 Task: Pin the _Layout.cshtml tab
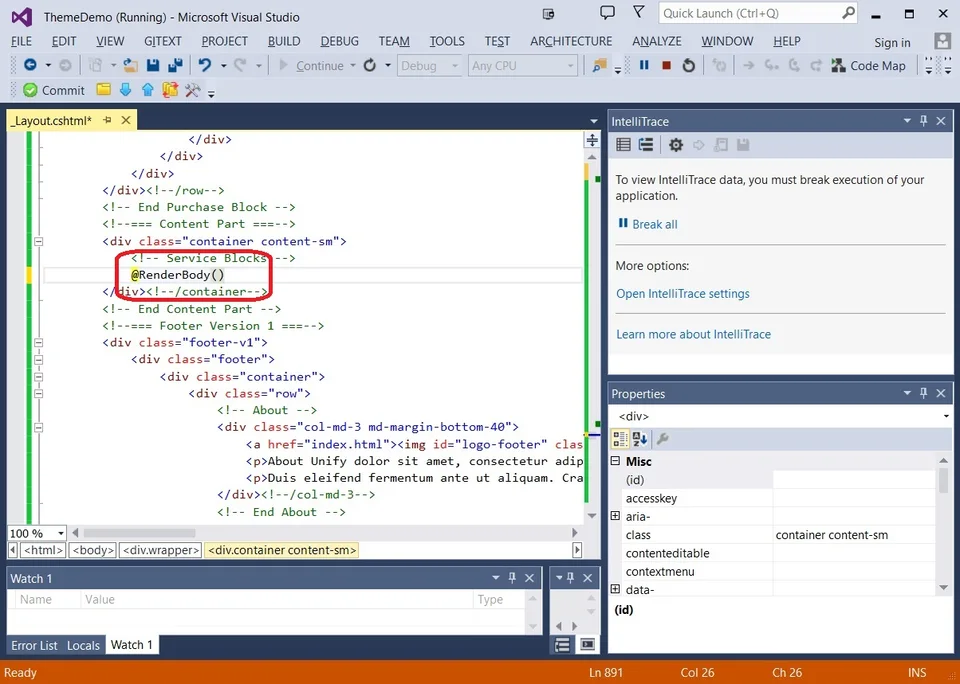click(107, 120)
